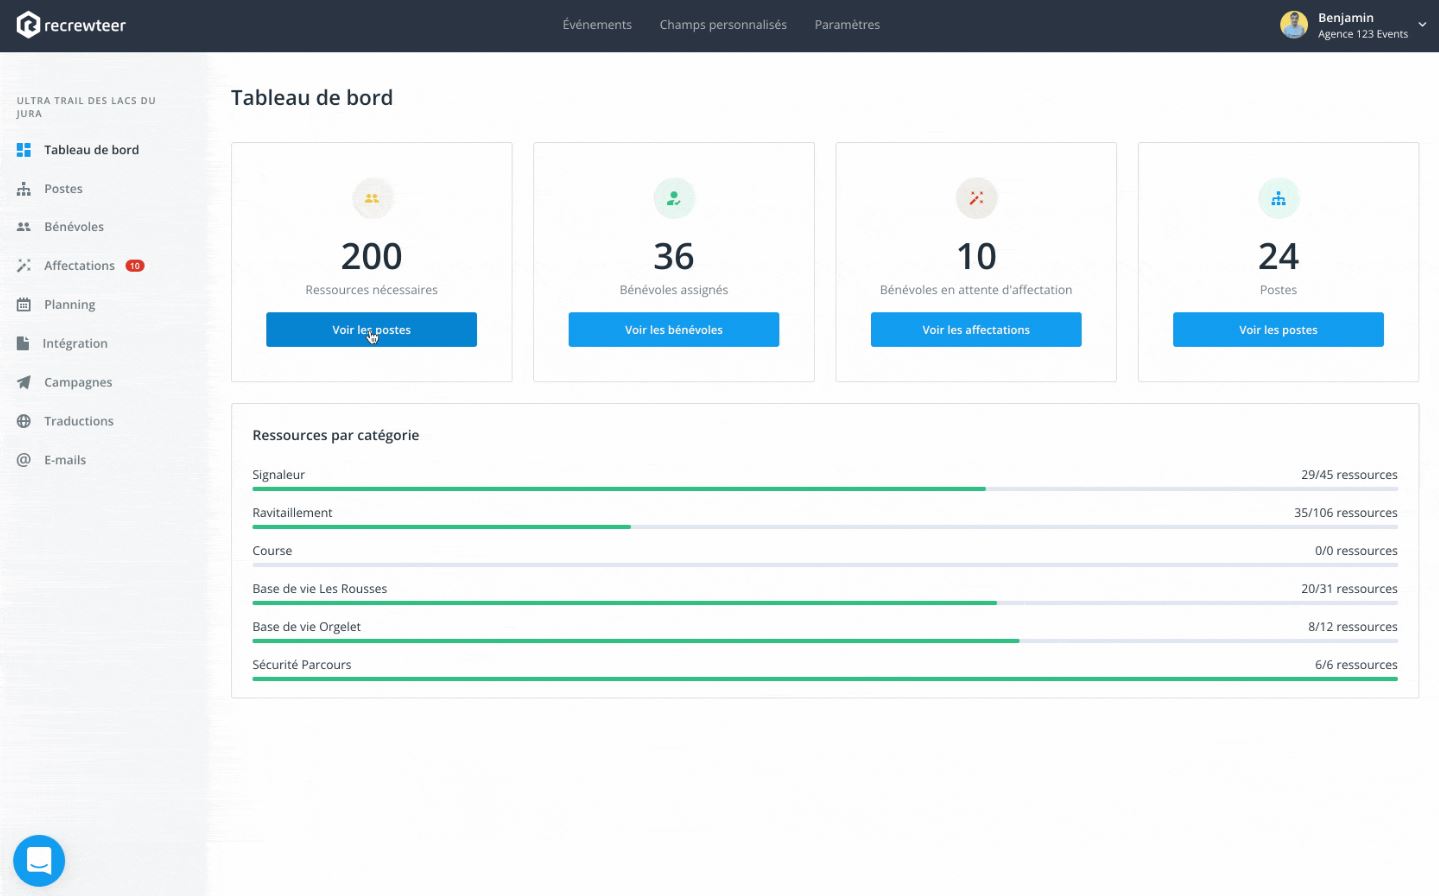Click the 20/31 ressources value

(x=1349, y=589)
